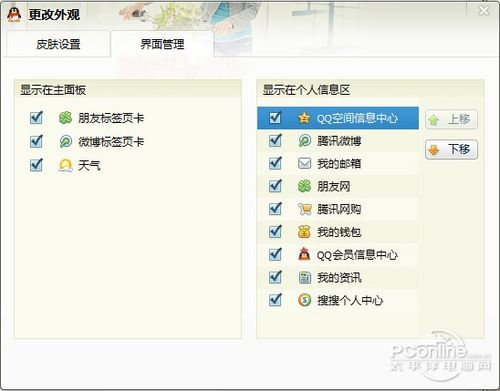This screenshot has width=500, height=391.
Task: Uncheck the 微博标签页卡 checkbox
Action: pos(36,141)
